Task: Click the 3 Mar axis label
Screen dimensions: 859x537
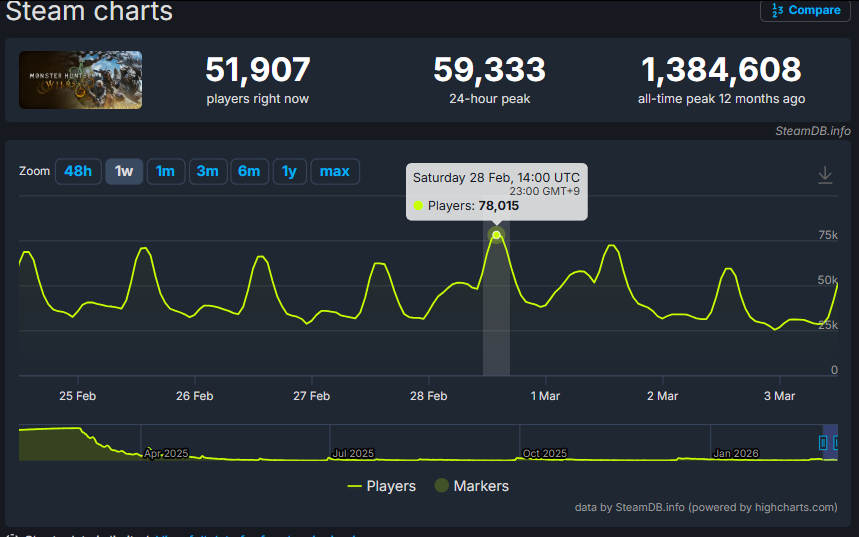Action: [780, 396]
